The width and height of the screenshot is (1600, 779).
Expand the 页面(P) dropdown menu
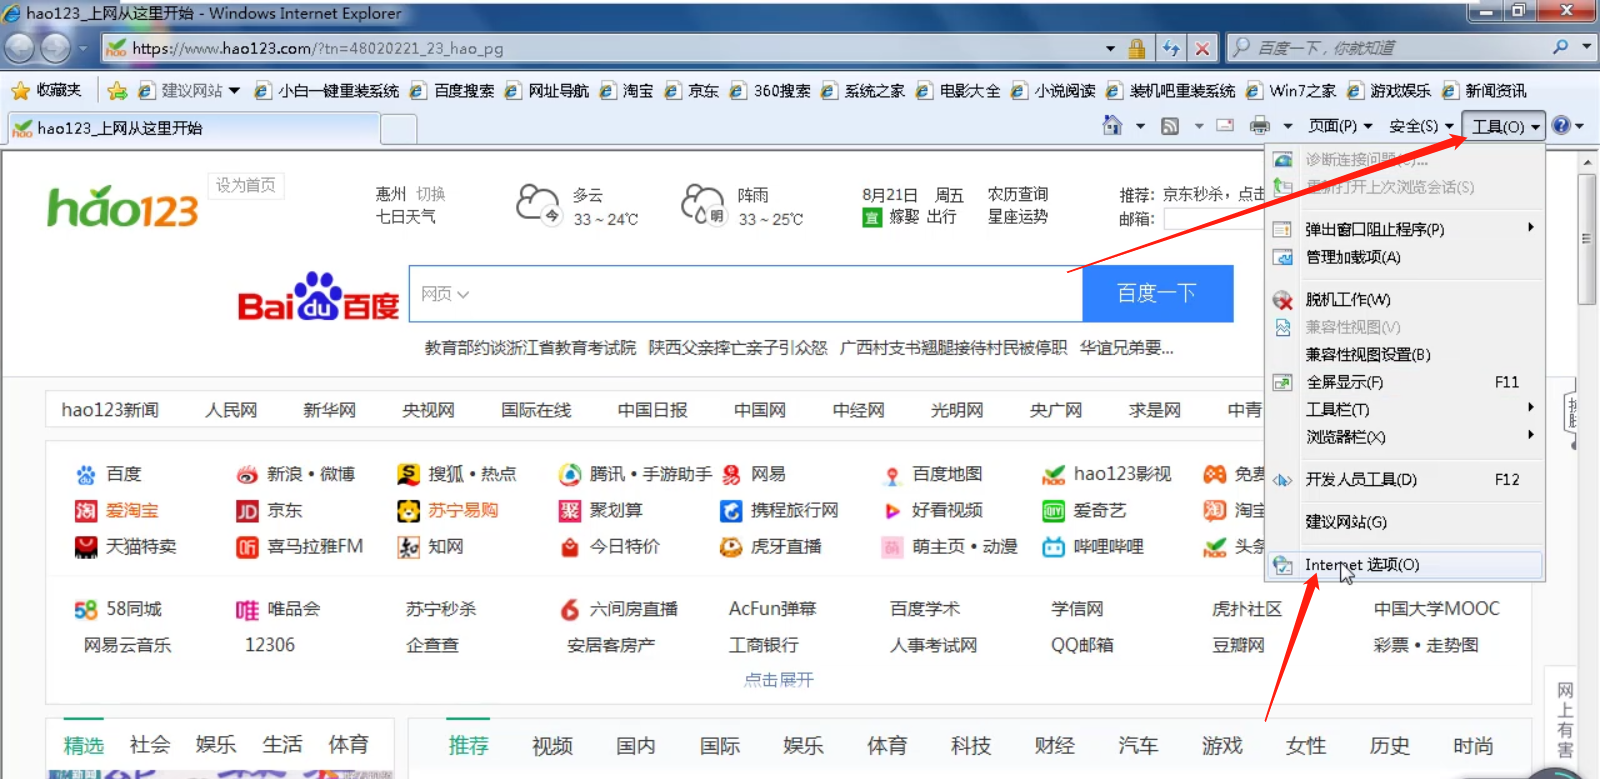coord(1340,126)
